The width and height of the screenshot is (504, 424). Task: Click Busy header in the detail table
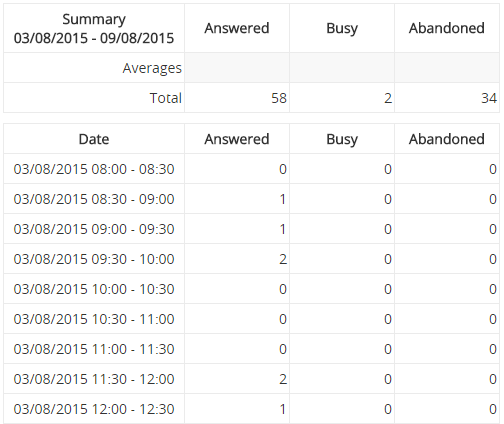click(342, 139)
